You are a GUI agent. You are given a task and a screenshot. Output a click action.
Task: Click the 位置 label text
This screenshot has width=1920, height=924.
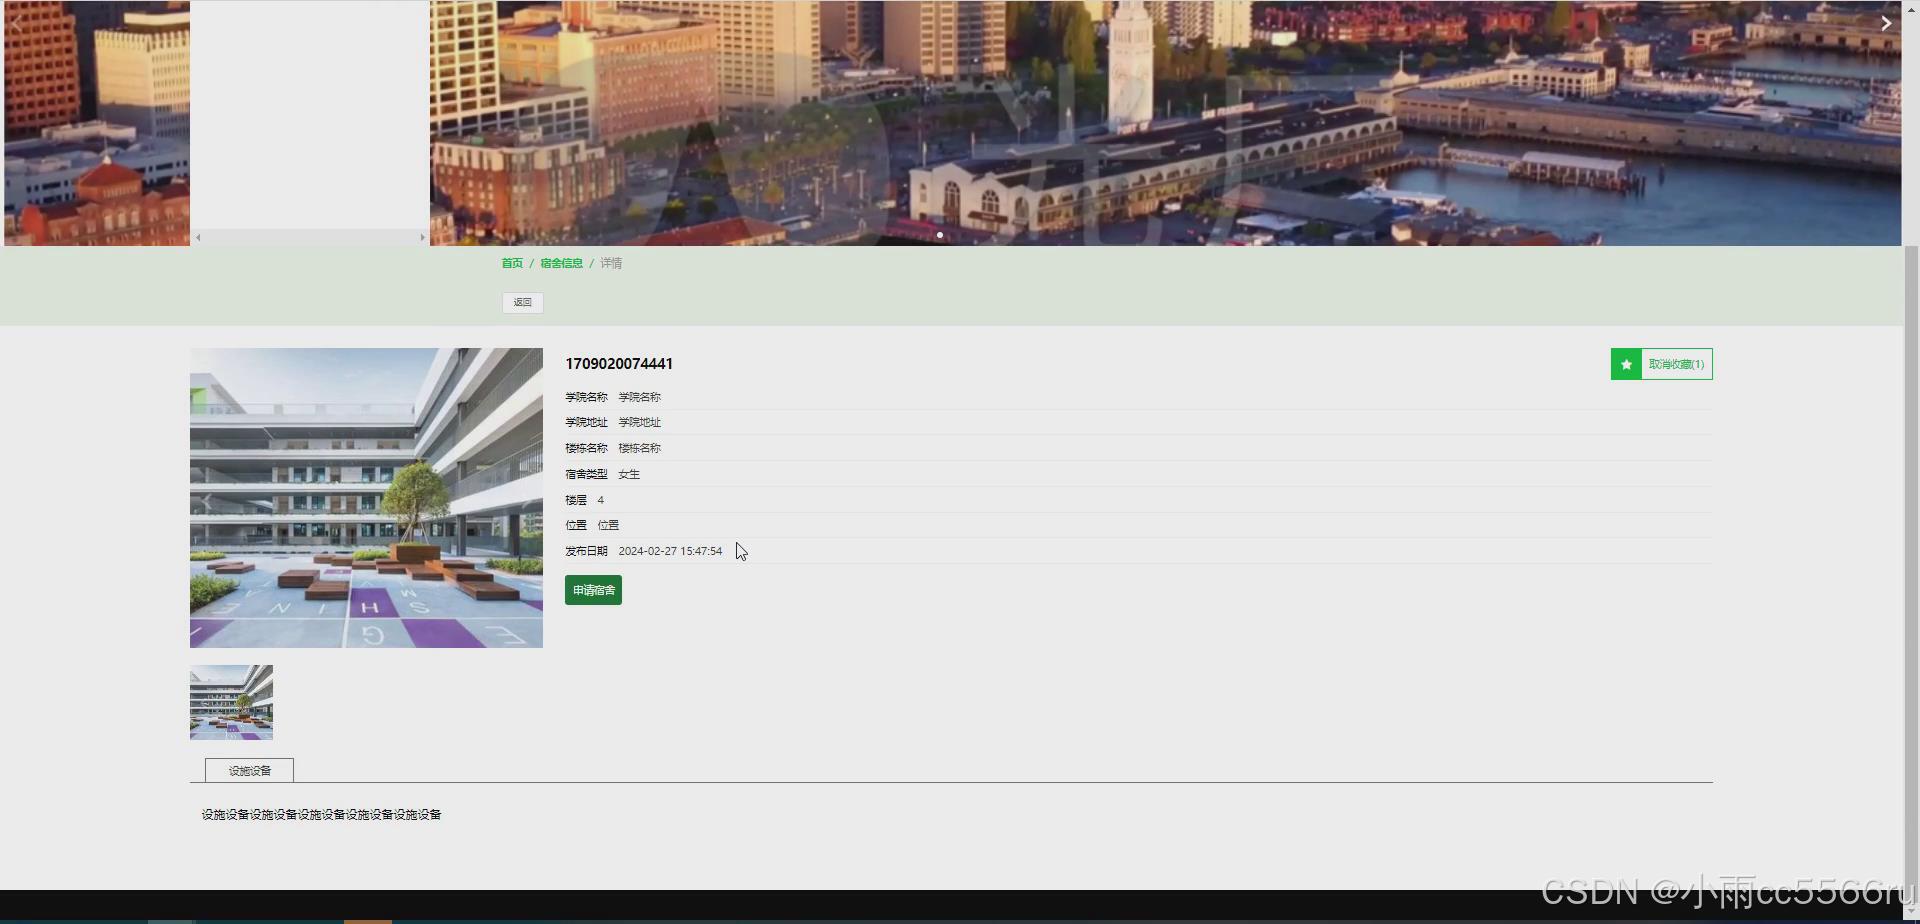point(576,525)
